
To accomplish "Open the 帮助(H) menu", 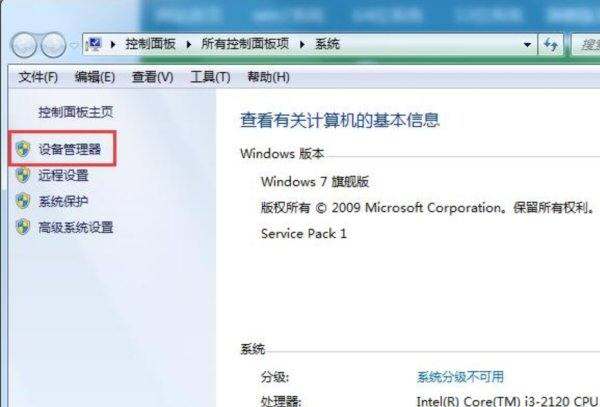I will tap(268, 77).
